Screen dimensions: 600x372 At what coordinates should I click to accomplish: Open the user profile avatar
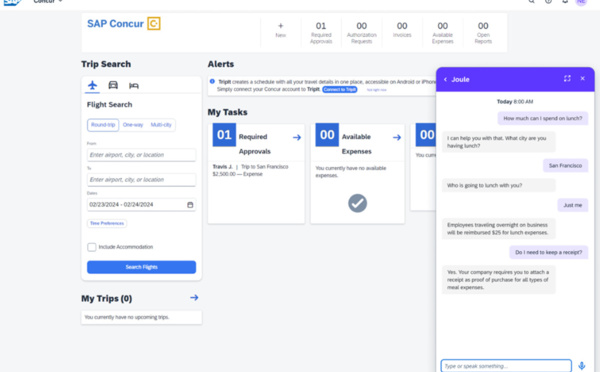pos(581,2)
